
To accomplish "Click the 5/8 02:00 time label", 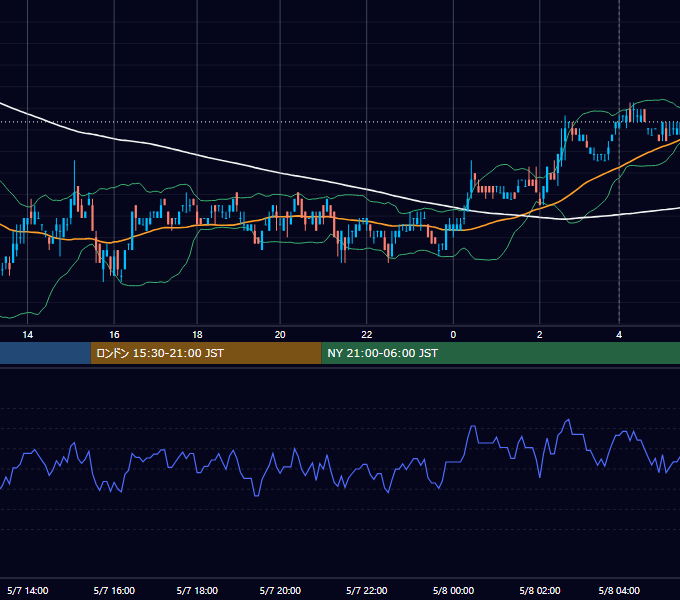I will coord(540,590).
